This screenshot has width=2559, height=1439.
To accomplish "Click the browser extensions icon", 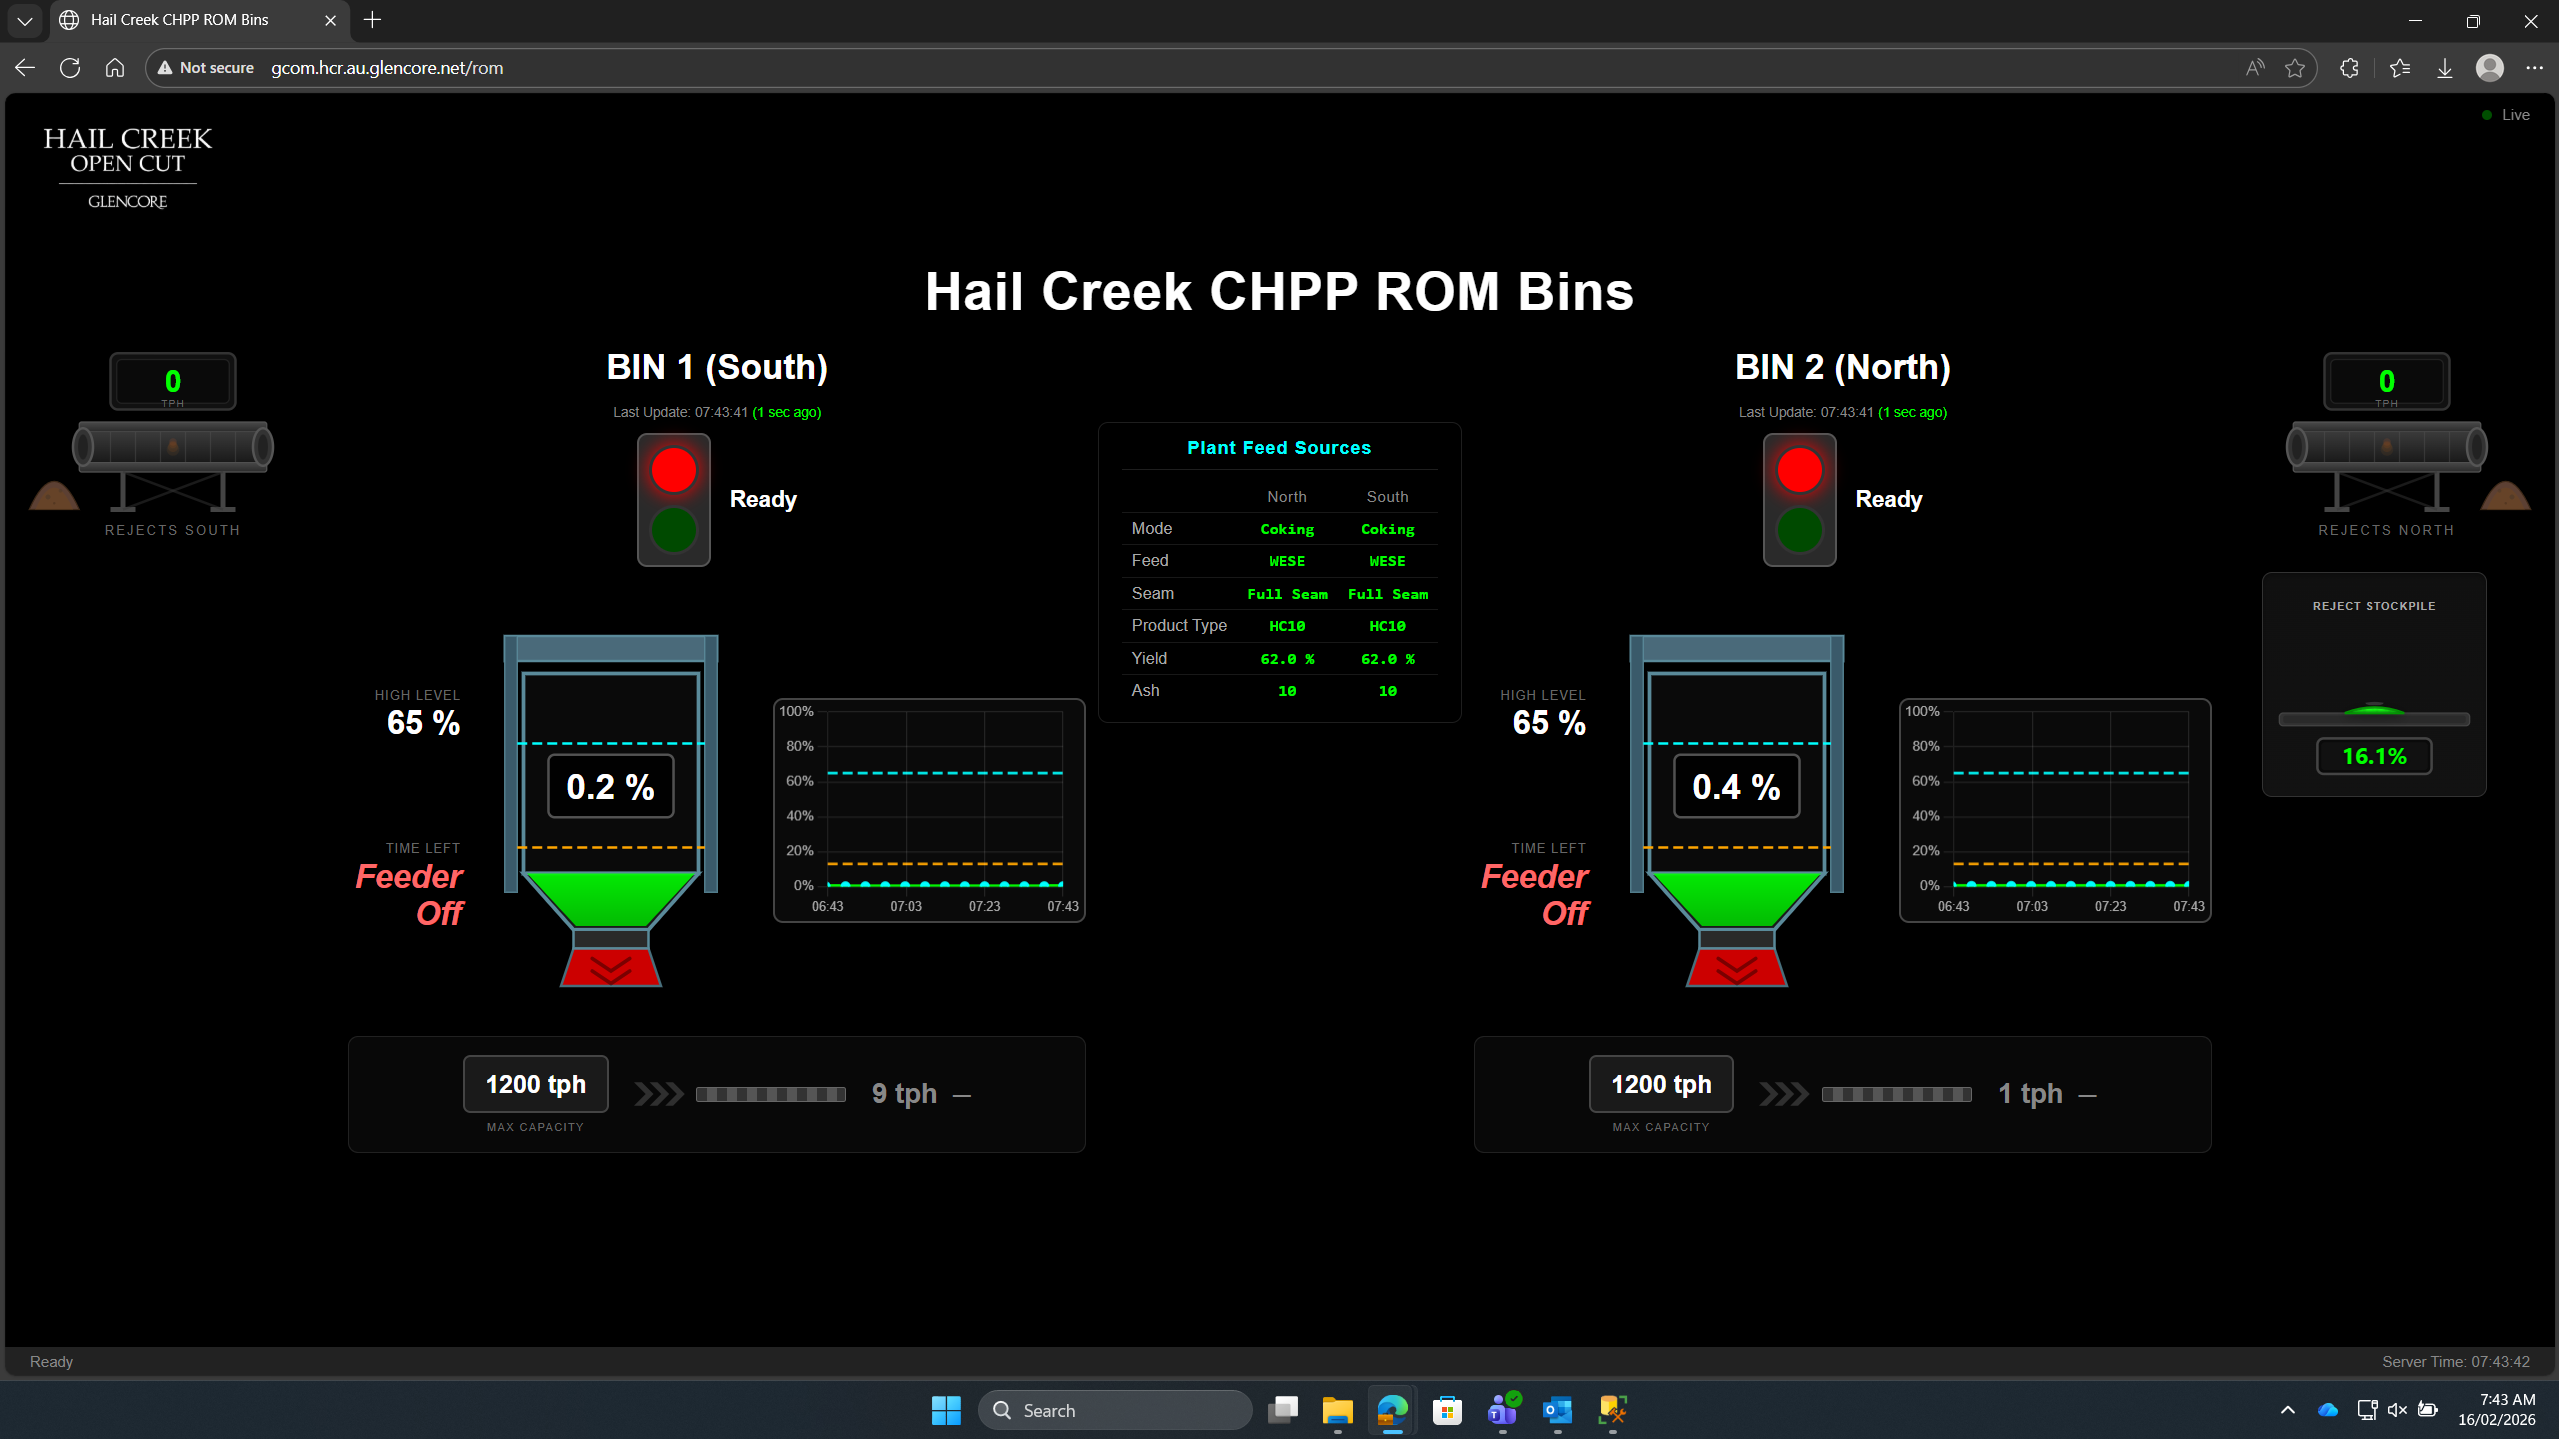I will click(x=2349, y=68).
